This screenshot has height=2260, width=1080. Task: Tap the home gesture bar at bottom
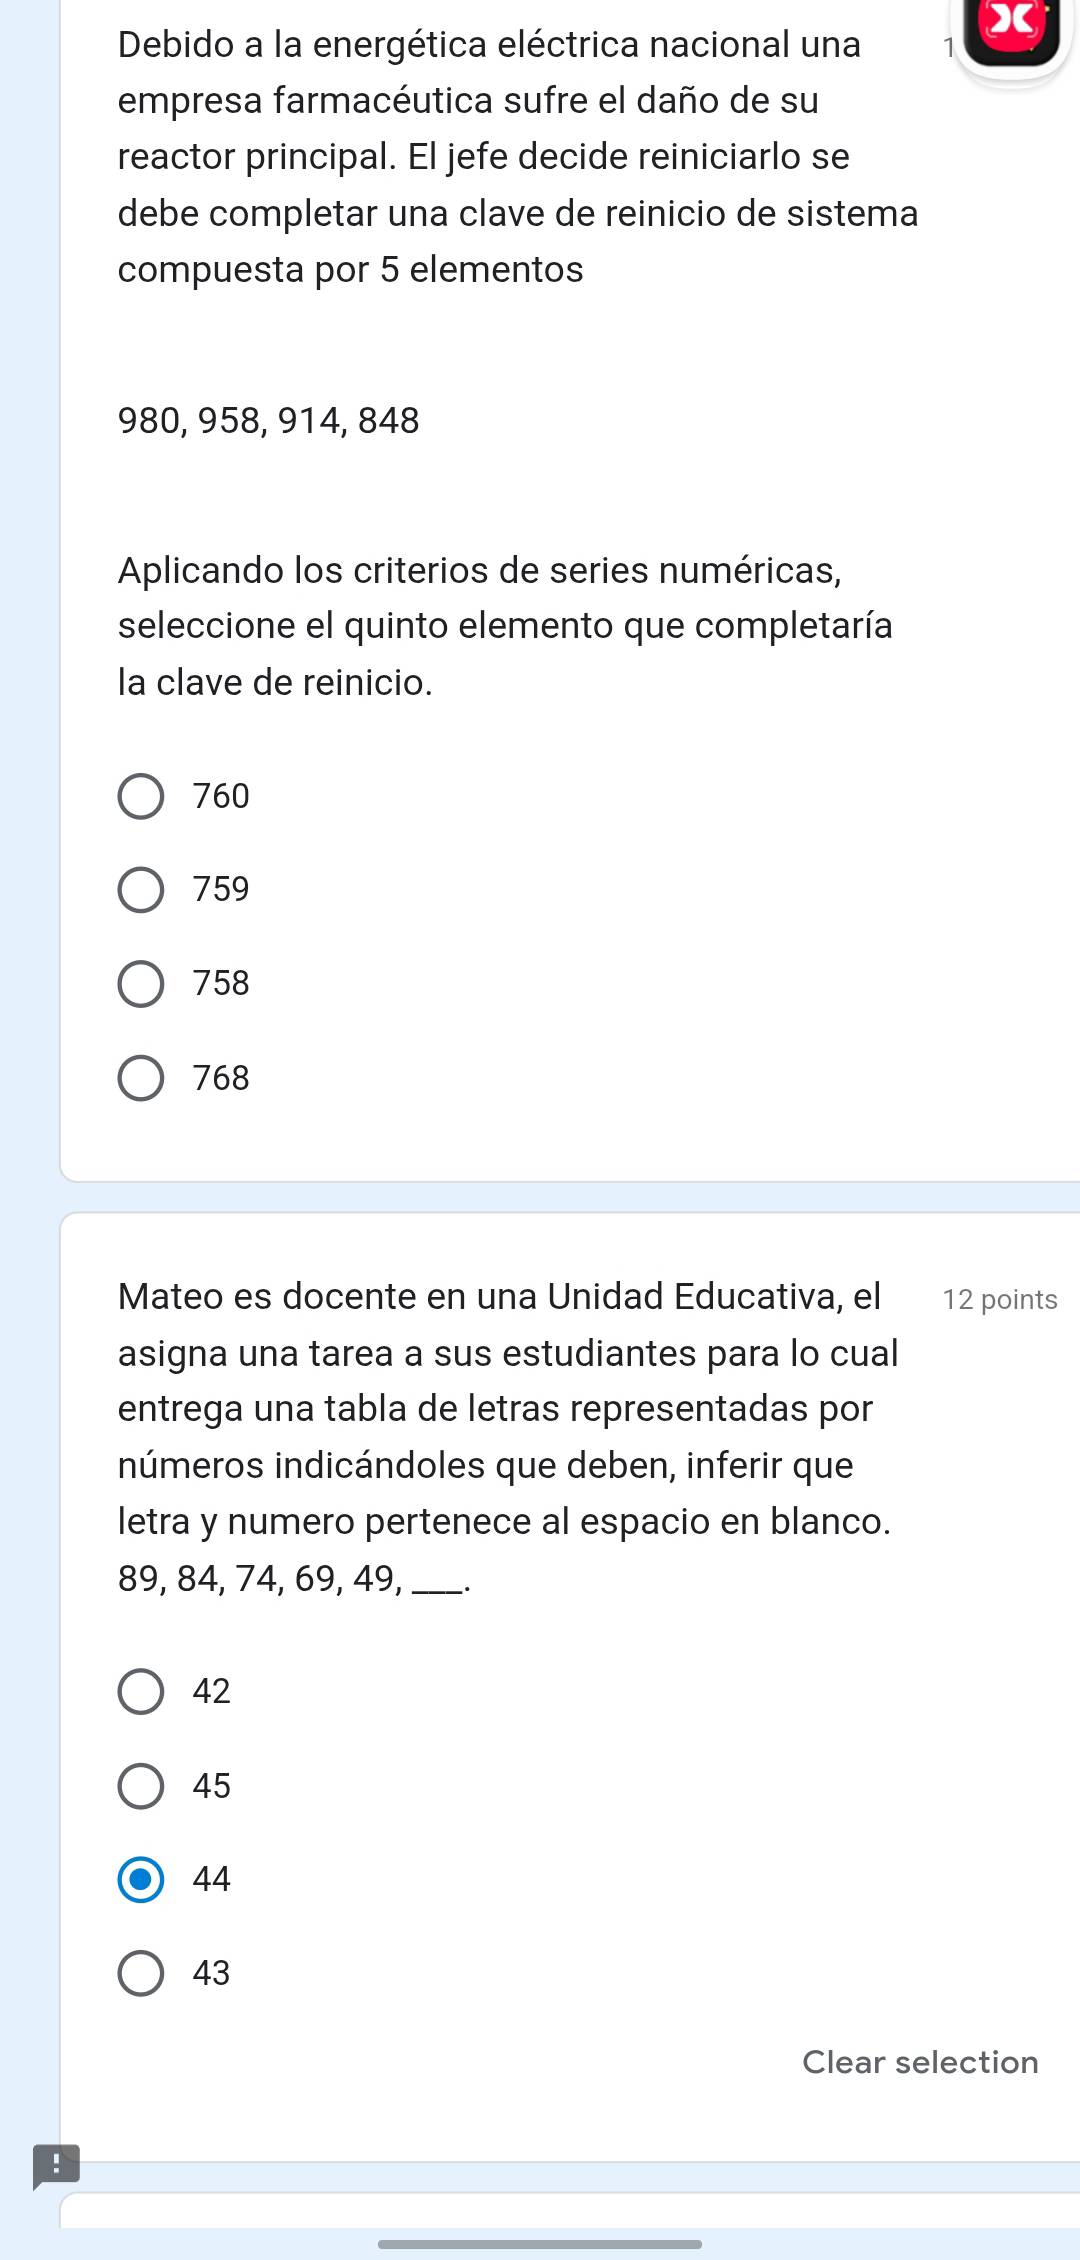pos(540,2244)
